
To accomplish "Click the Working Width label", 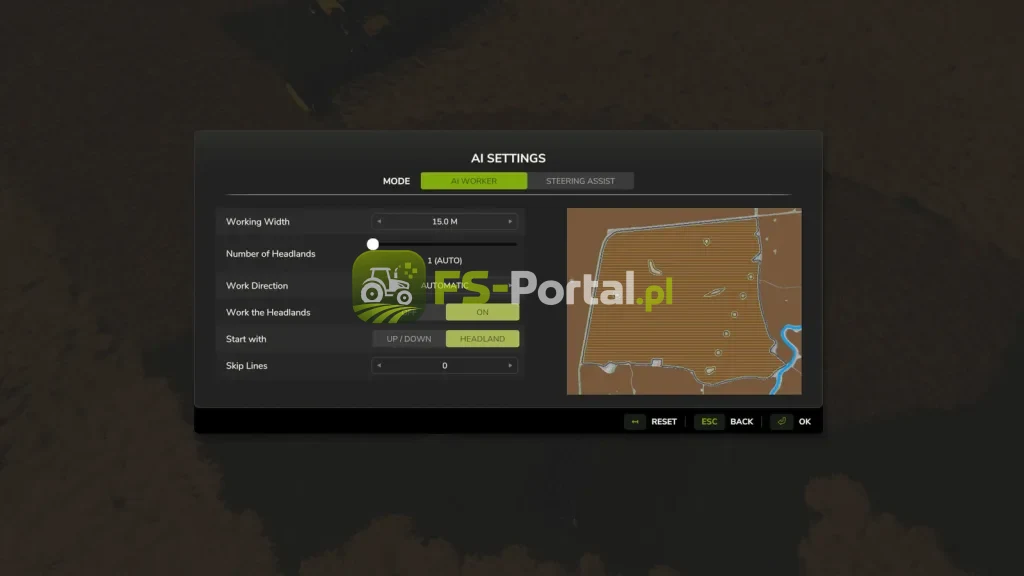I will [257, 222].
